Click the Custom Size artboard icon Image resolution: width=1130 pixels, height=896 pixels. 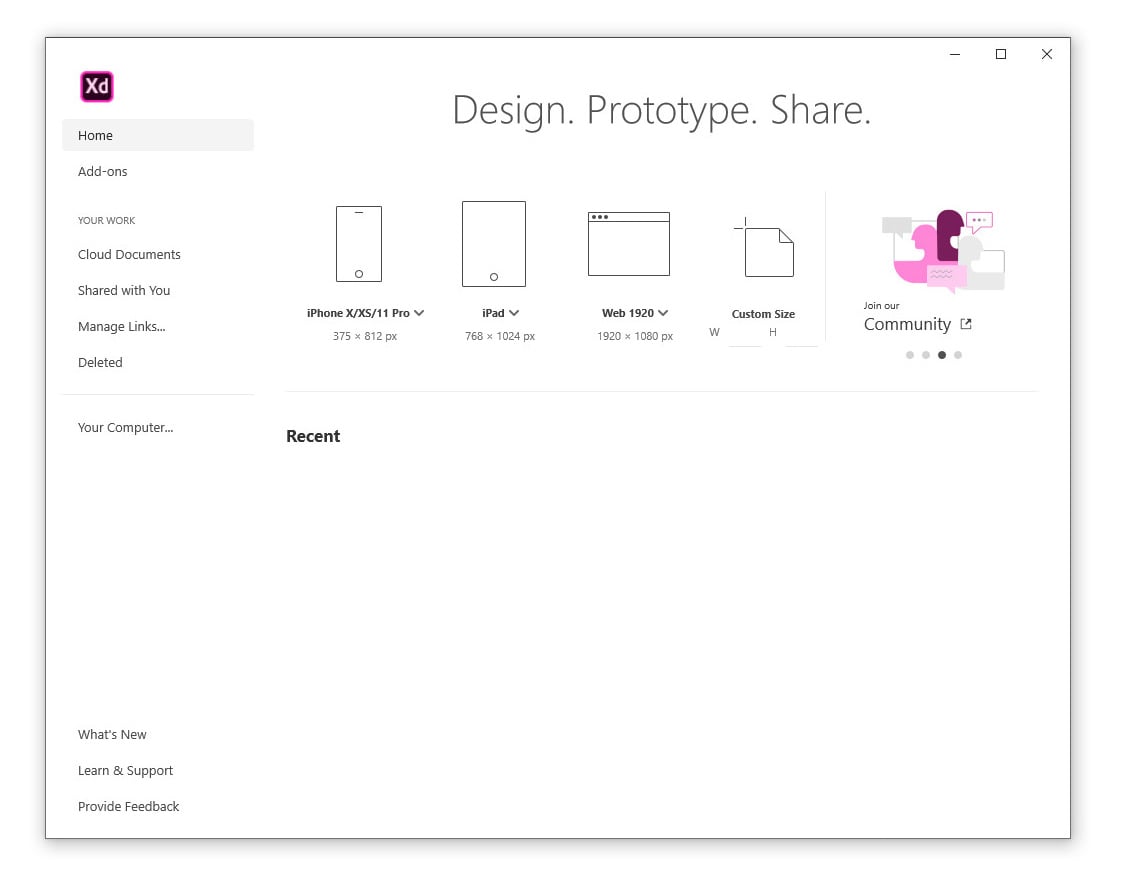tap(767, 250)
